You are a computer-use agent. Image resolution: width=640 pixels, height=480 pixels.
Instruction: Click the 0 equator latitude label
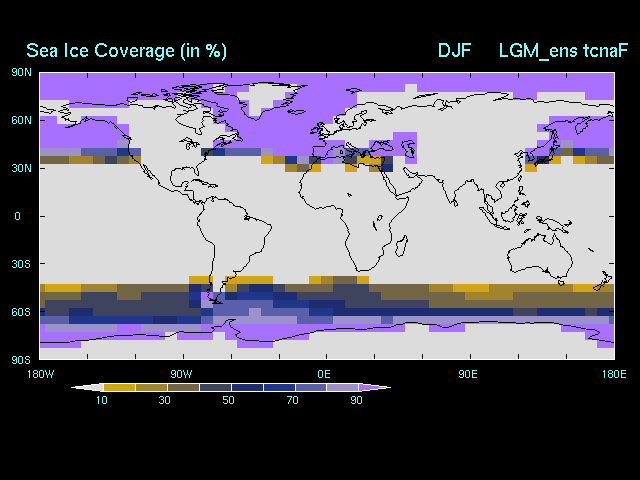pyautogui.click(x=17, y=216)
